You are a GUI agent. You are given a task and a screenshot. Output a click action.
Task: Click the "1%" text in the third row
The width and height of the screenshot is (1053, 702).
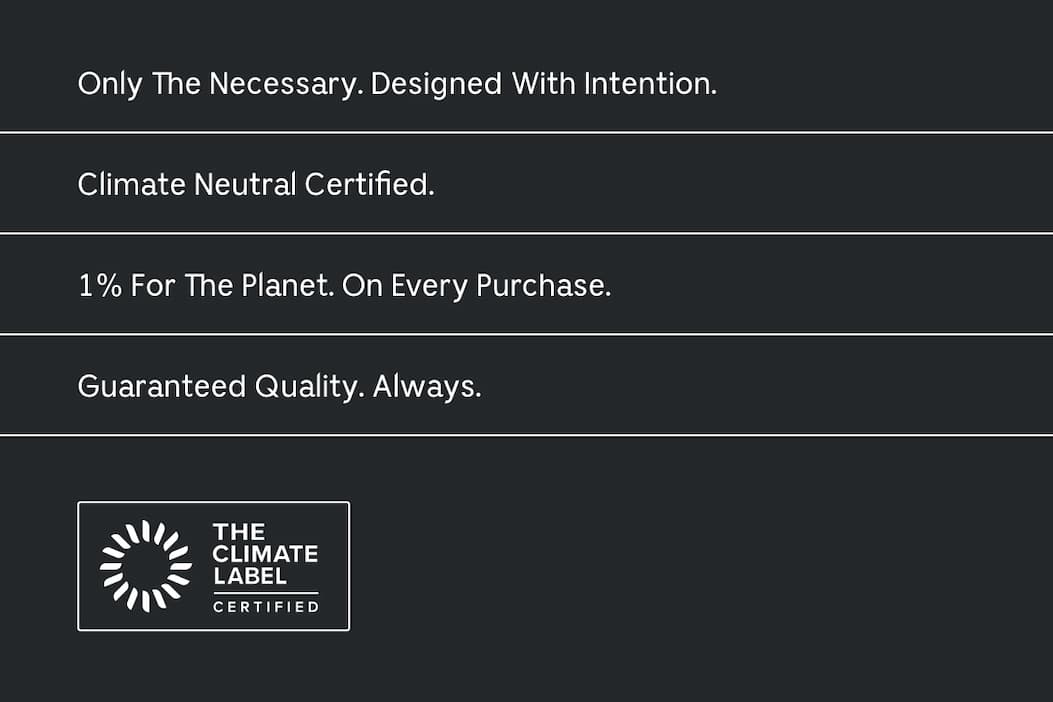click(x=100, y=286)
